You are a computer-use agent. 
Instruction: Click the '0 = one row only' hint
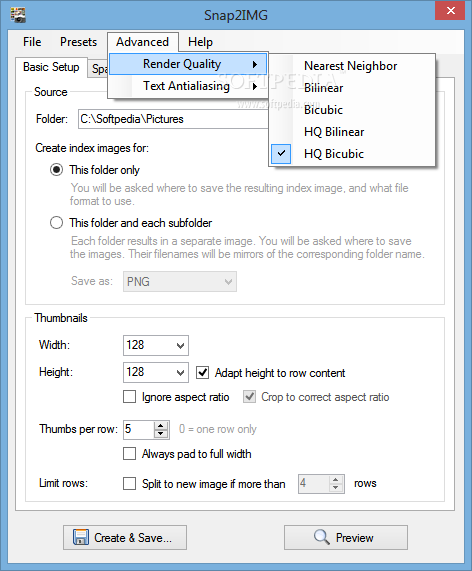[217, 429]
